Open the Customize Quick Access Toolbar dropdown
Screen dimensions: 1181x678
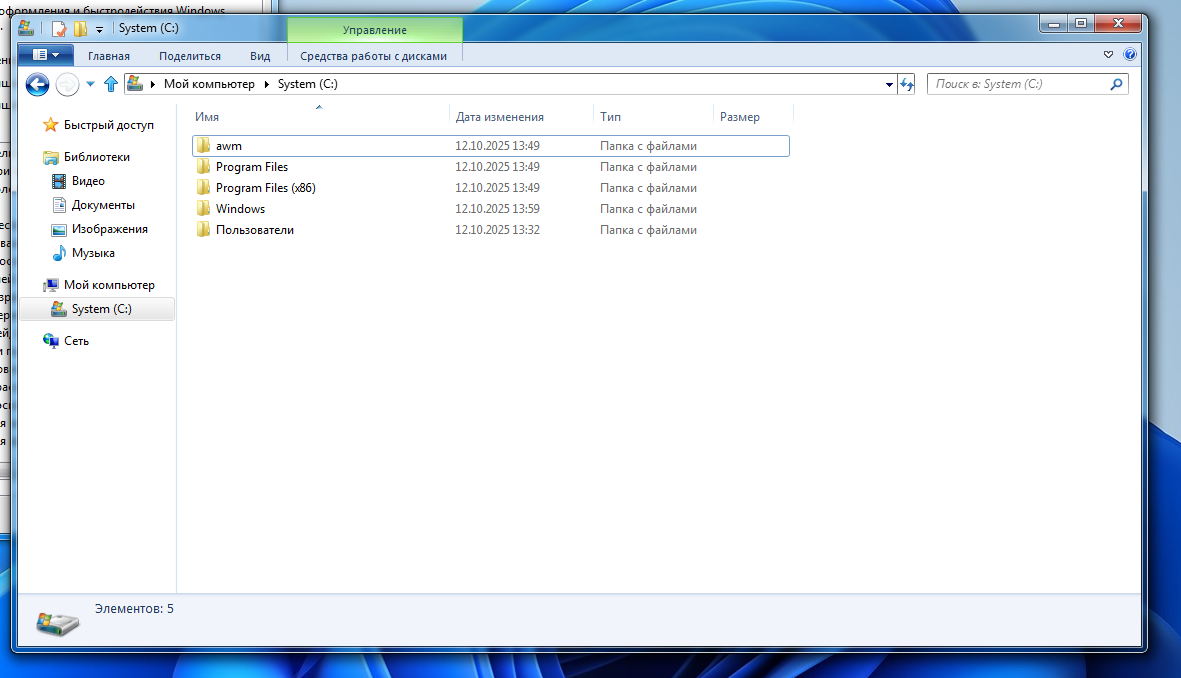tap(99, 30)
